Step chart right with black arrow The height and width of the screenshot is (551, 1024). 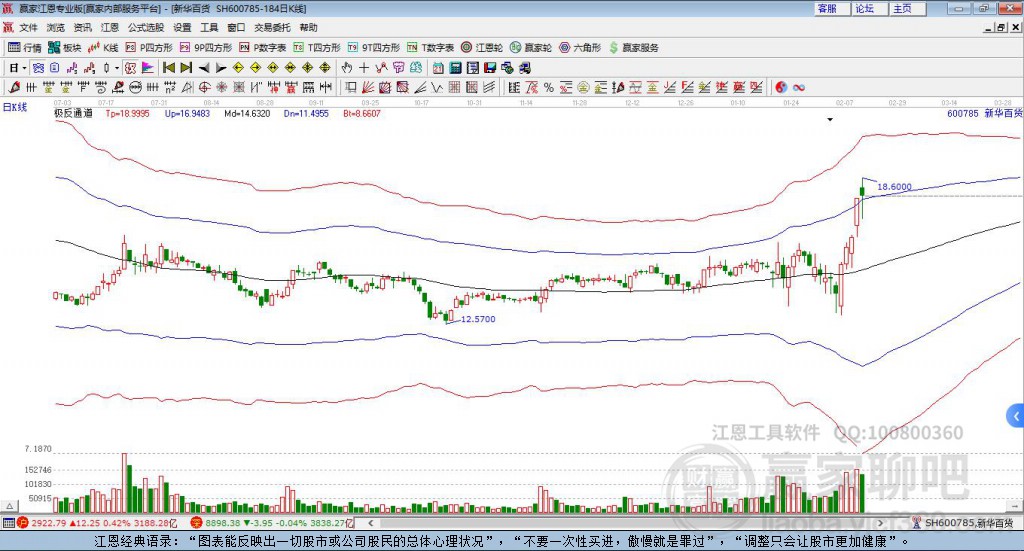click(x=221, y=68)
